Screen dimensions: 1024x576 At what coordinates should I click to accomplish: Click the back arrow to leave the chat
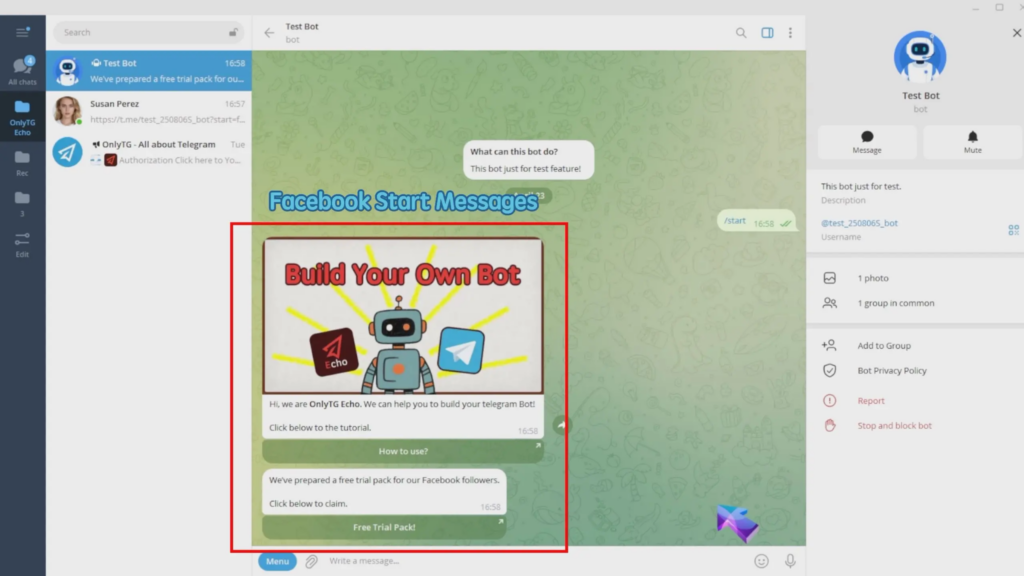(x=268, y=31)
